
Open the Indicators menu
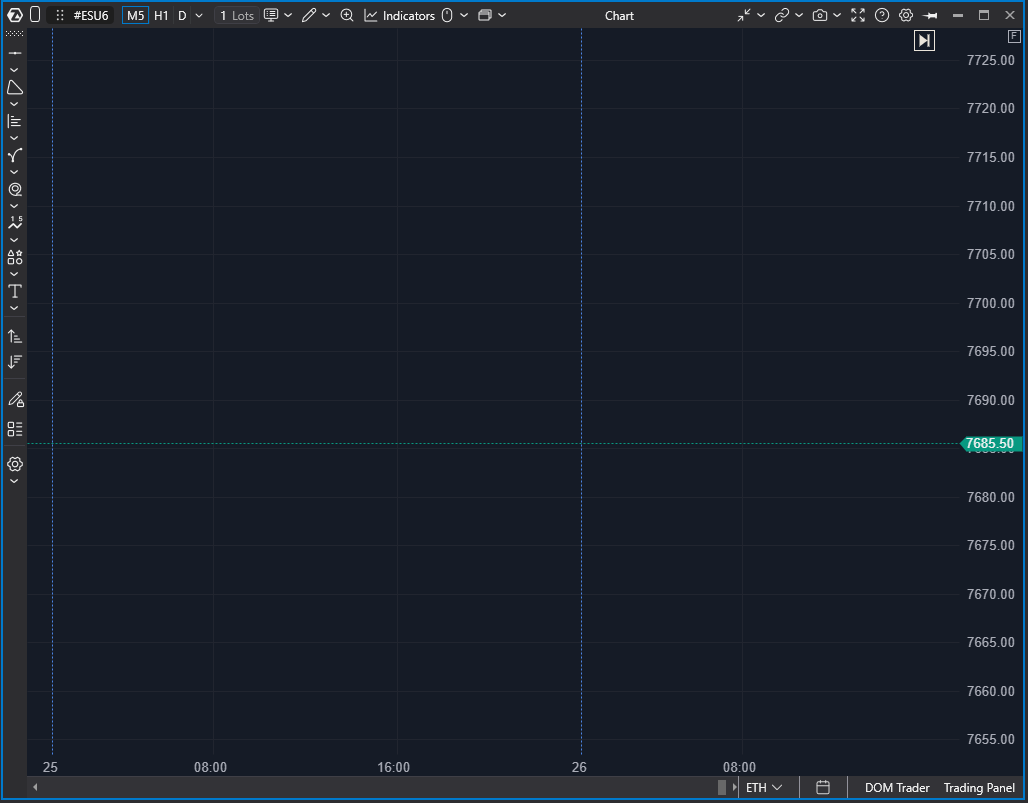pos(399,16)
